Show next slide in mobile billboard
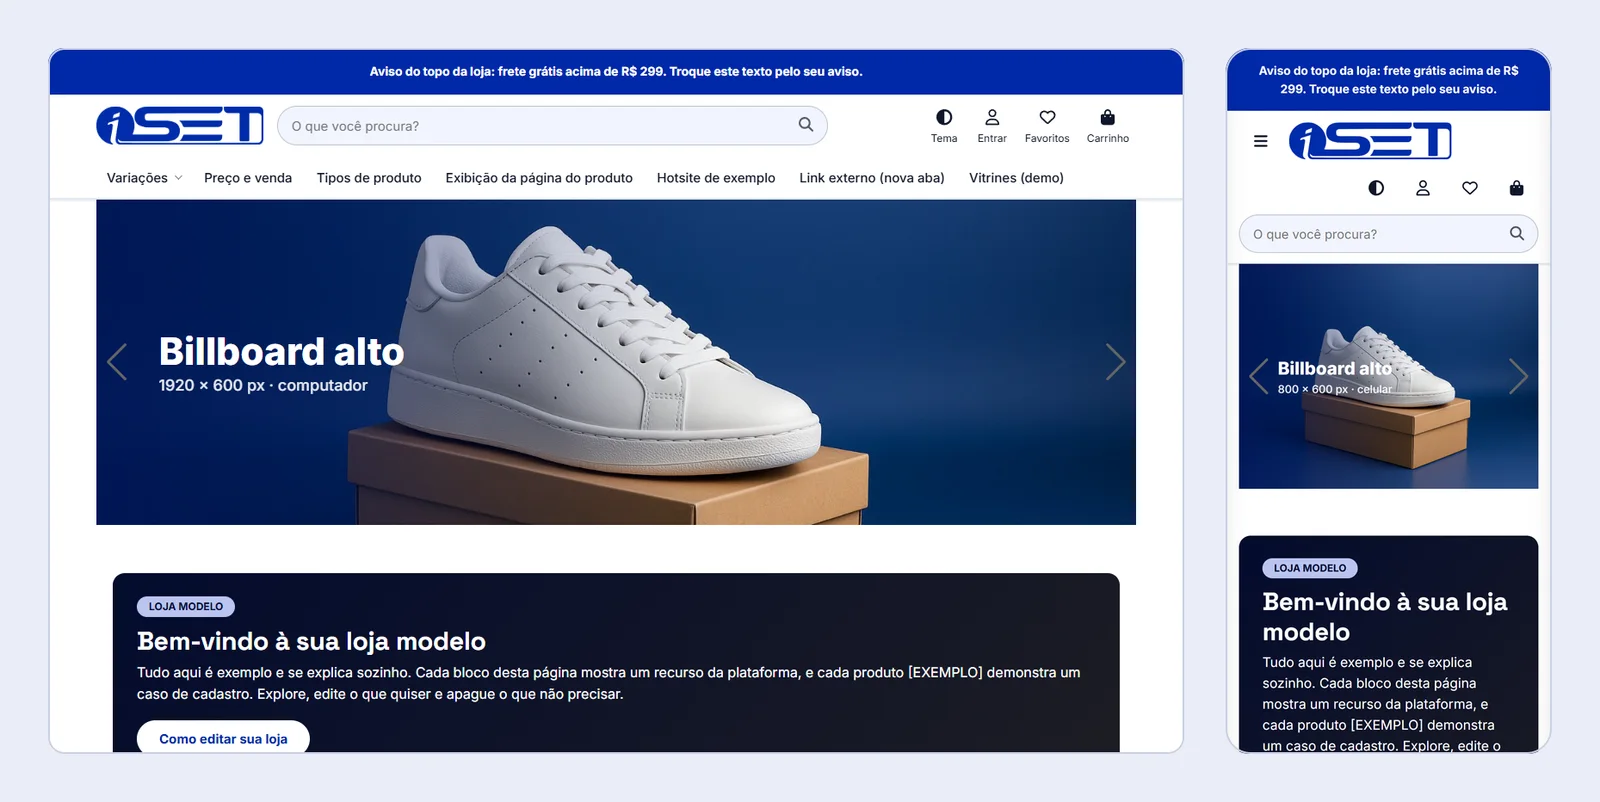1600x802 pixels. click(1518, 377)
